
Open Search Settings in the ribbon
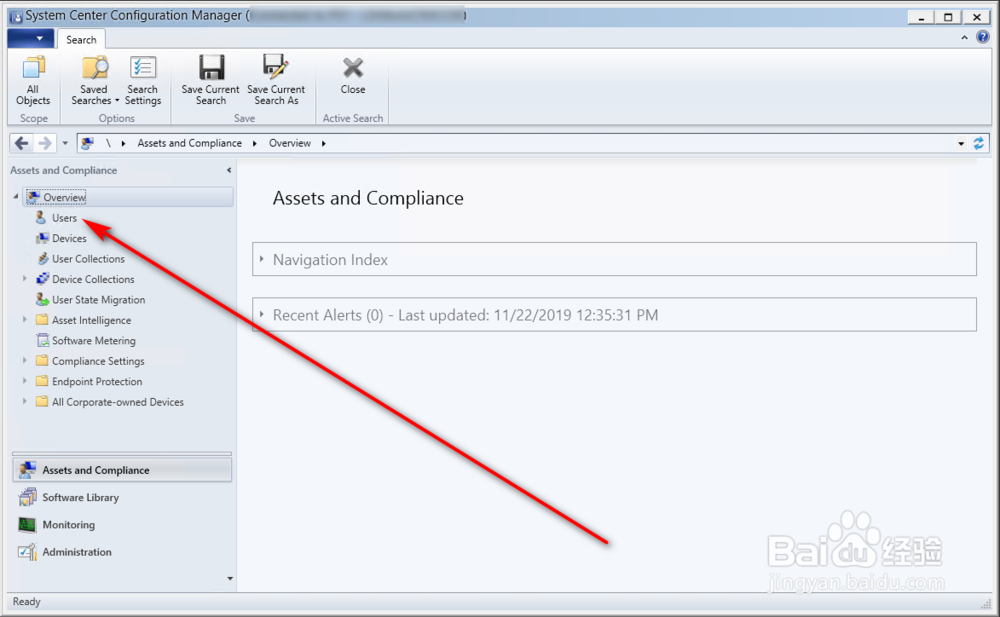[143, 80]
